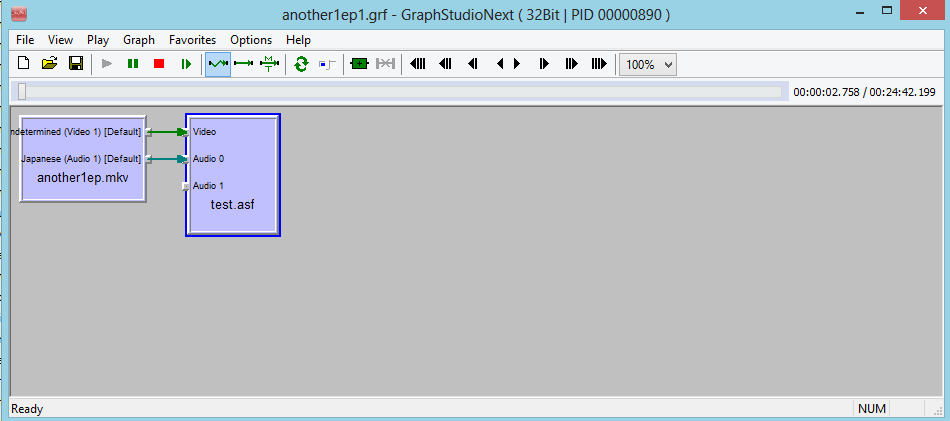950x421 pixels.
Task: Refresh the filter graph
Action: pos(301,64)
